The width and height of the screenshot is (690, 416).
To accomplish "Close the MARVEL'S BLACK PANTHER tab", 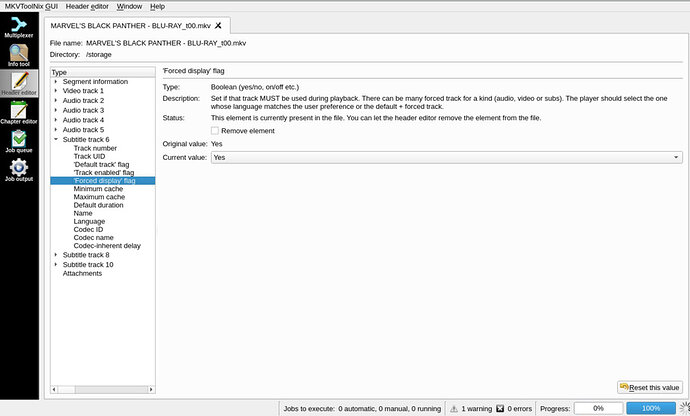I will click(218, 26).
